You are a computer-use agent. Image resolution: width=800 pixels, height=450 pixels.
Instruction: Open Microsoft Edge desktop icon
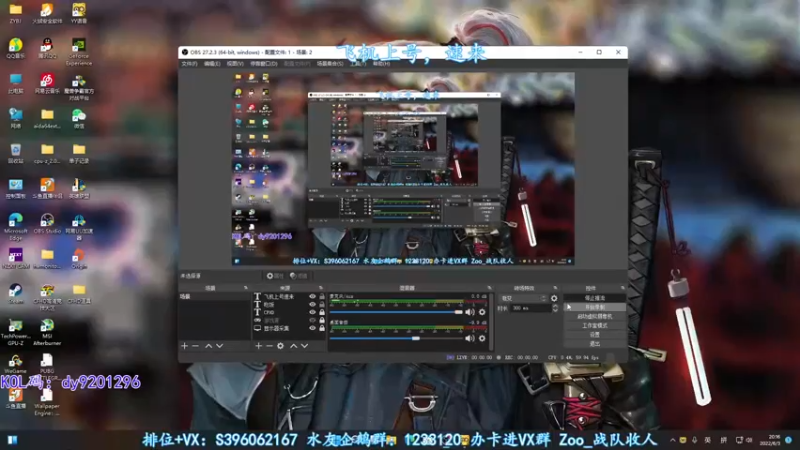pos(15,227)
